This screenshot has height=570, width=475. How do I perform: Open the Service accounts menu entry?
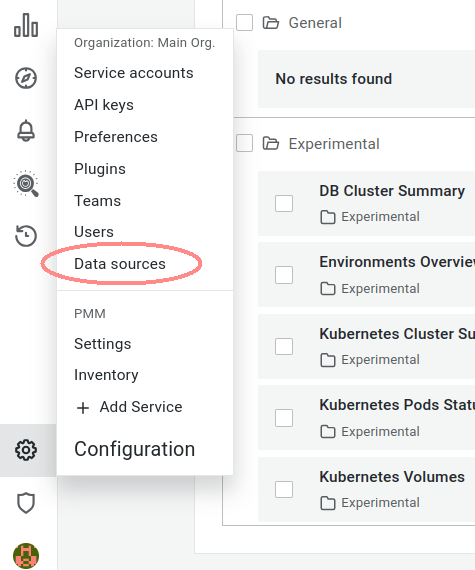click(x=134, y=73)
